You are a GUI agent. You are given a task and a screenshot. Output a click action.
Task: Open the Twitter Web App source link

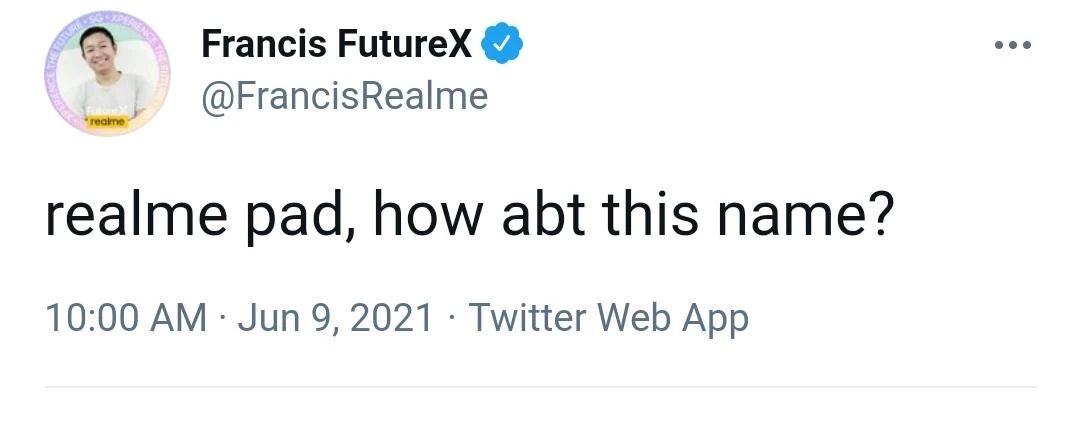(x=608, y=318)
